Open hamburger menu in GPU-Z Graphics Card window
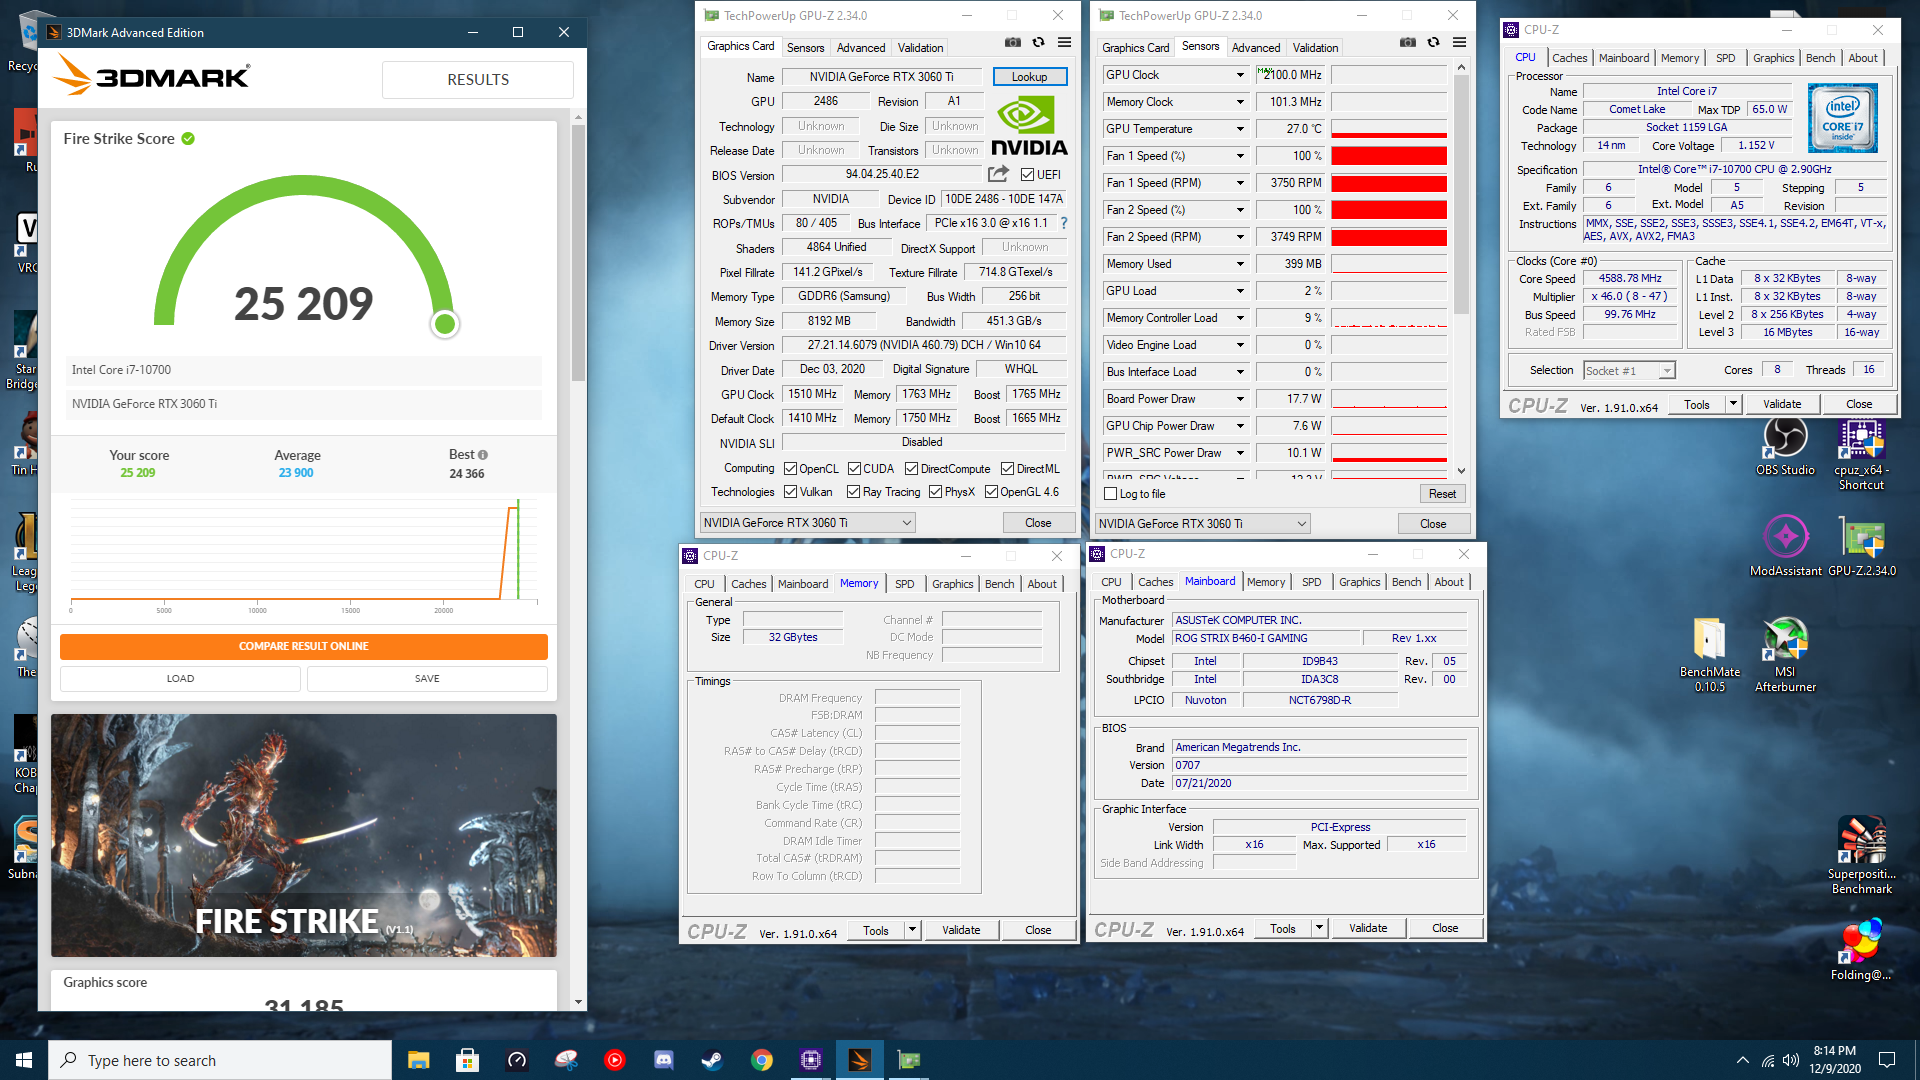Screen dimensions: 1920x1080 (1065, 42)
